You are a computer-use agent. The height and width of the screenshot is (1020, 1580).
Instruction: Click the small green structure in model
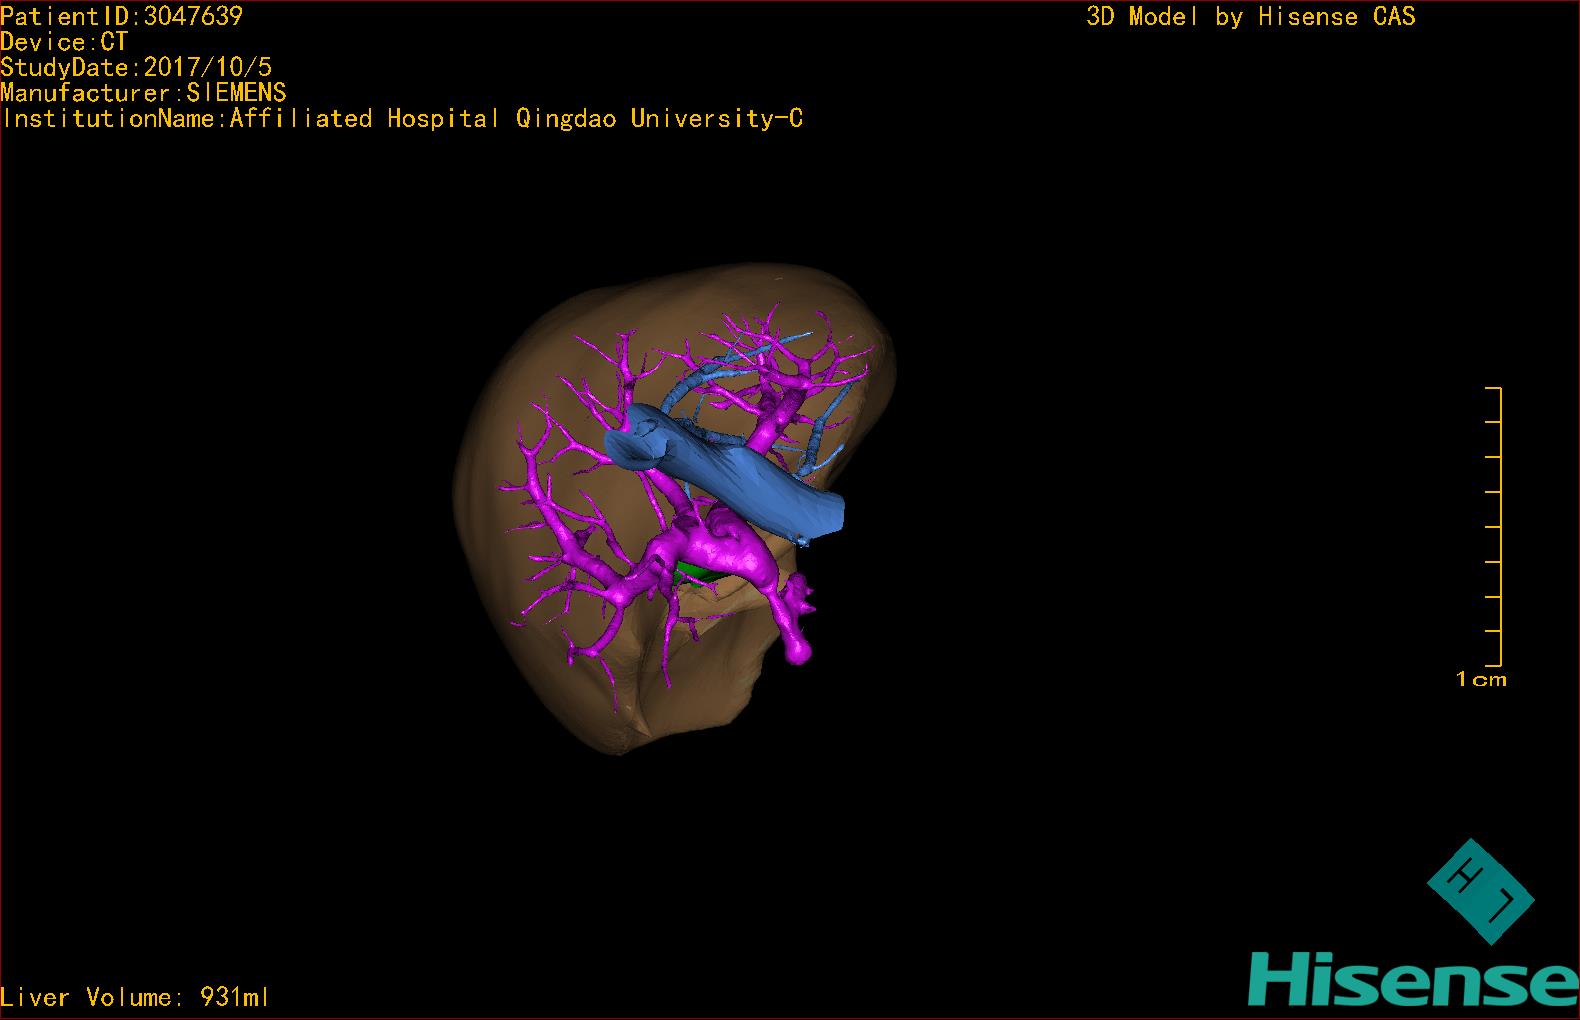[689, 573]
